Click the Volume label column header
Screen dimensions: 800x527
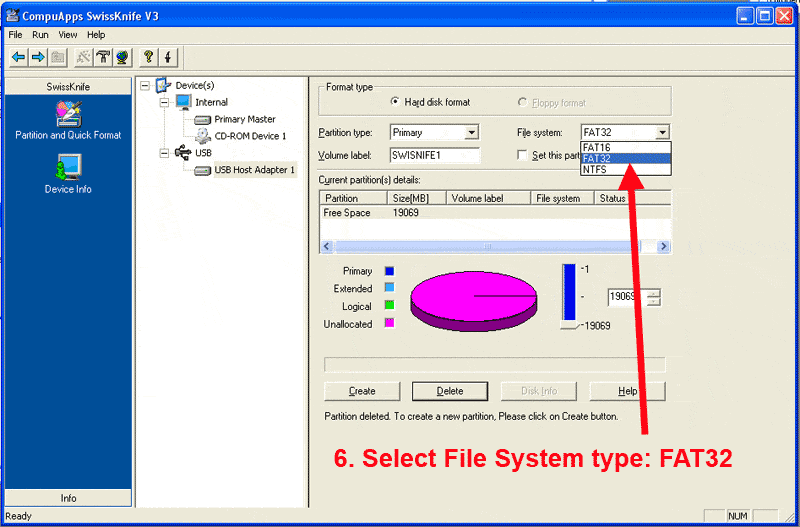pyautogui.click(x=488, y=198)
